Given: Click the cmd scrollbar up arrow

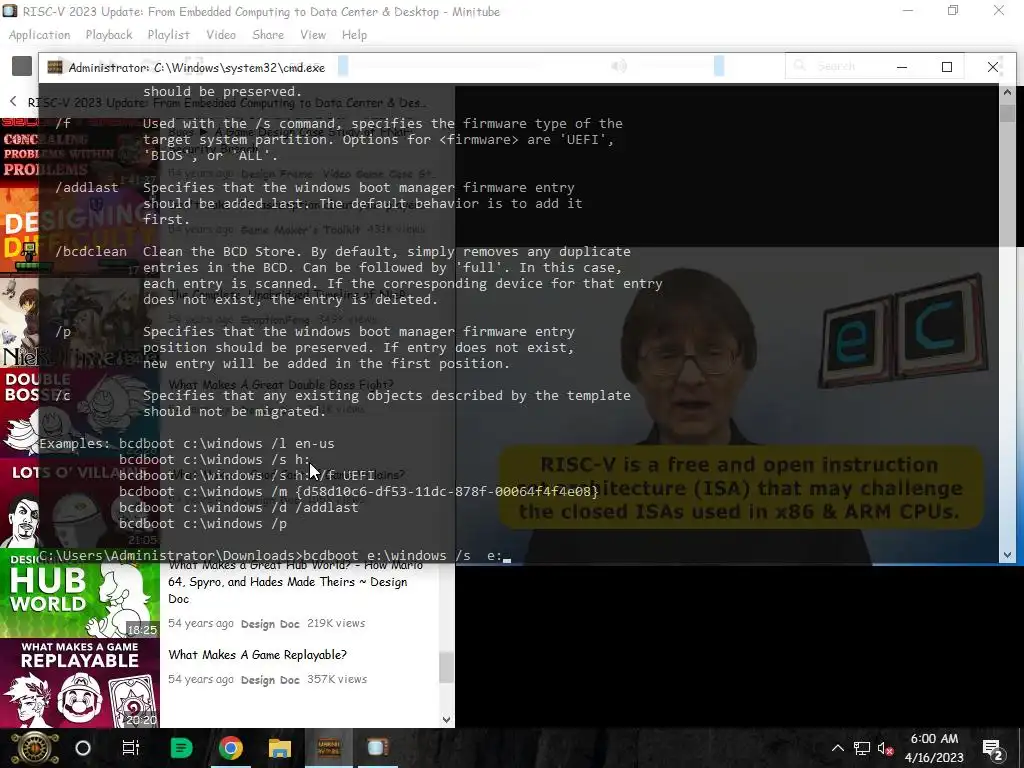Looking at the screenshot, I should (x=1007, y=92).
